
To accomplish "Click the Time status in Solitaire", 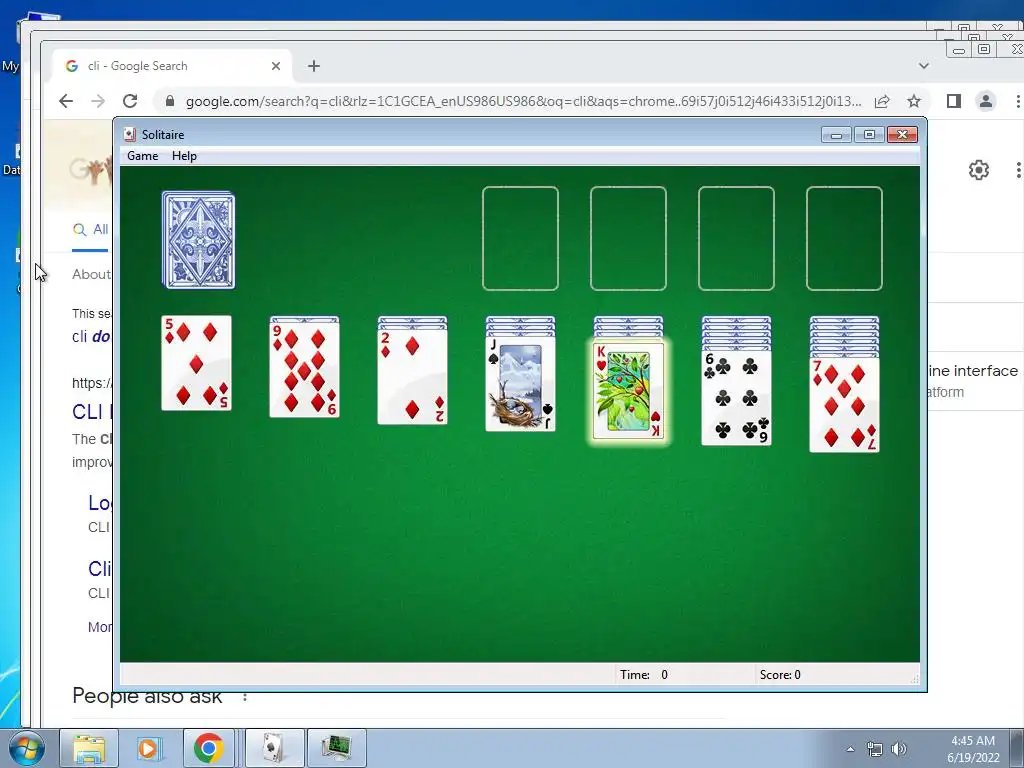I will coord(644,675).
